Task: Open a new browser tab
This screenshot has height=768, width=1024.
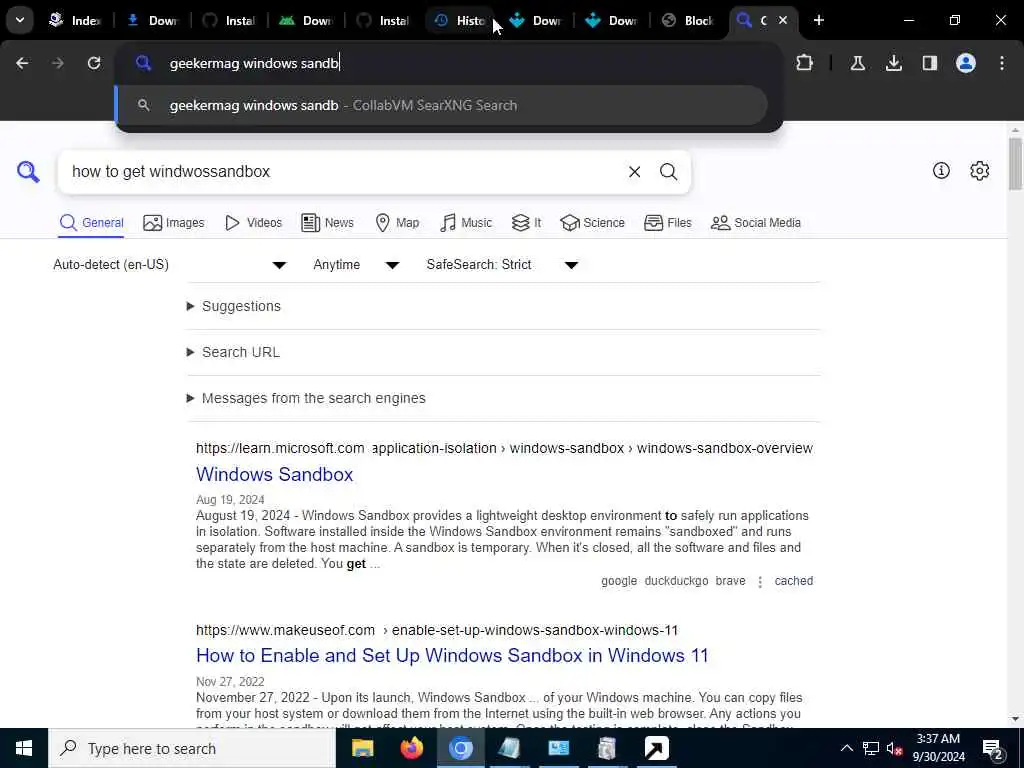Action: [819, 20]
